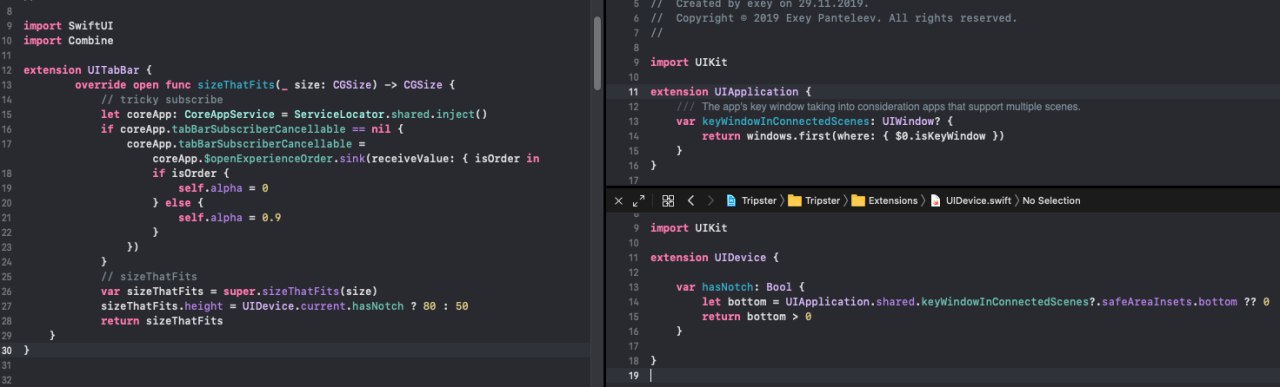
Task: Open the No Selection symbol menu
Action: coord(1051,200)
